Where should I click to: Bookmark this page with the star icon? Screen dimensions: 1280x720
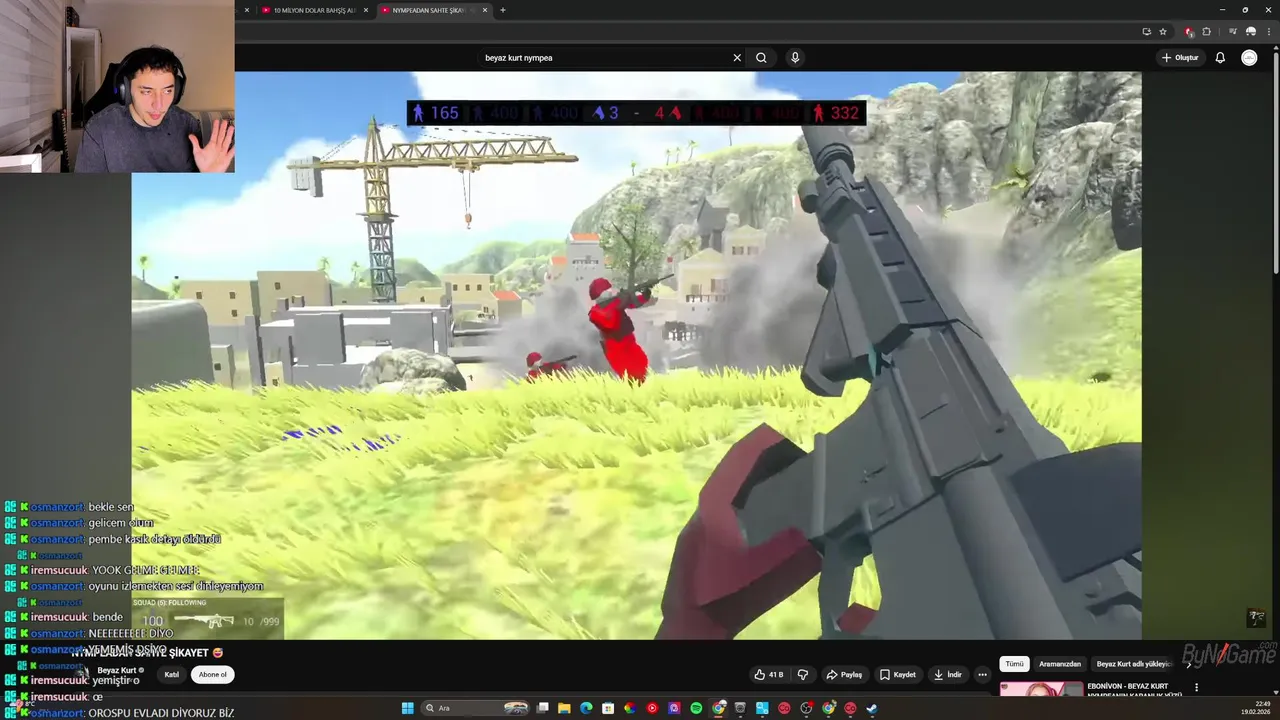1163,32
